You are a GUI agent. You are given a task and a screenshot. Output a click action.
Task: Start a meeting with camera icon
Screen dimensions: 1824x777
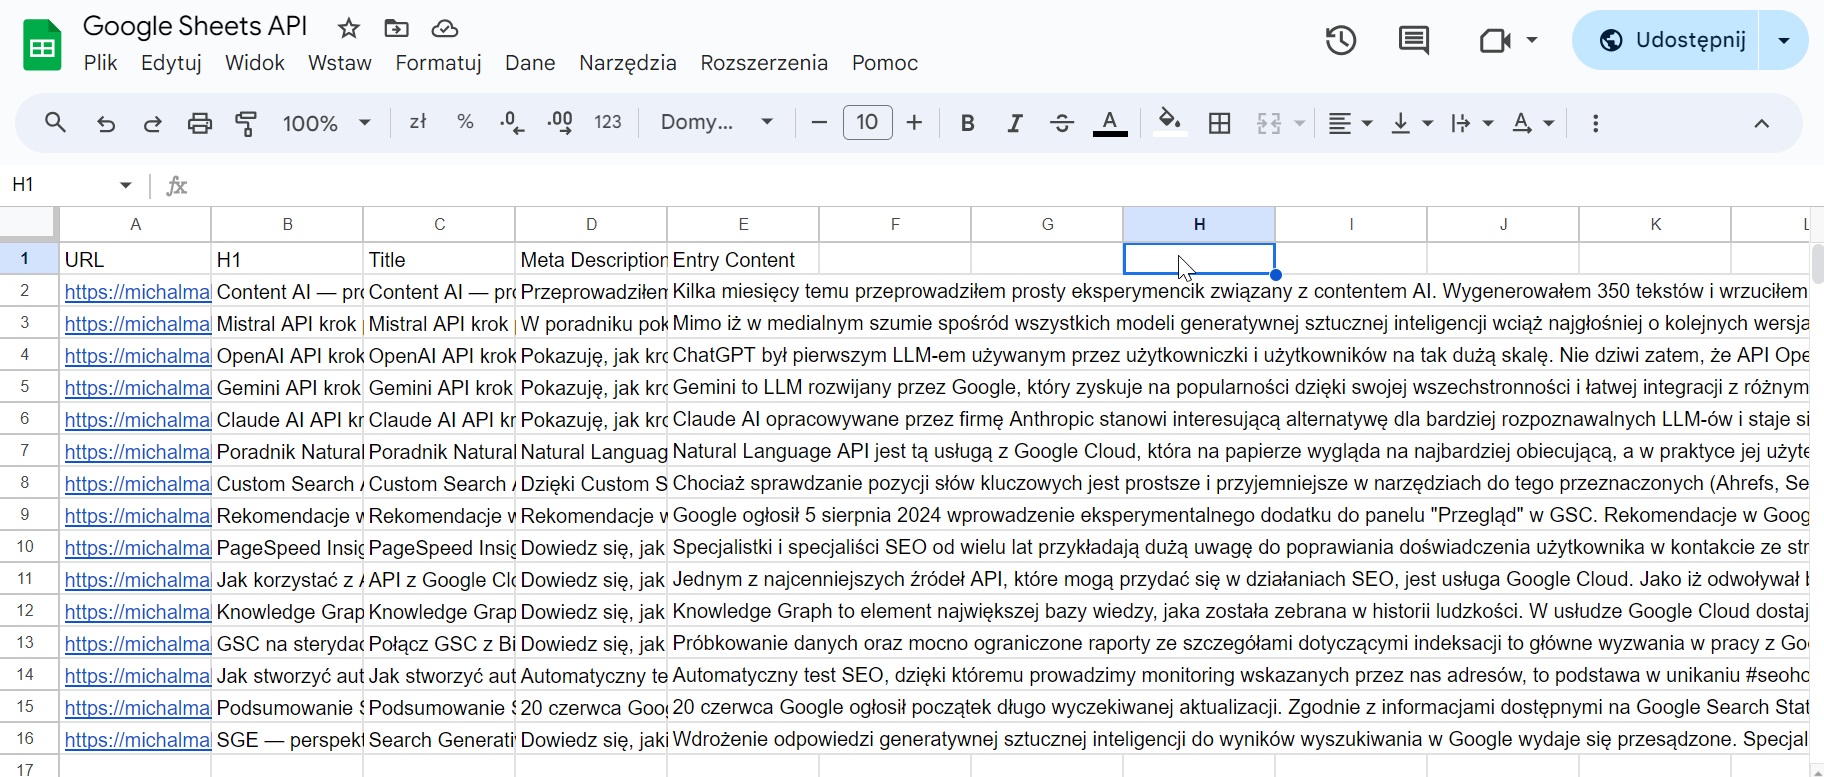[x=1495, y=40]
